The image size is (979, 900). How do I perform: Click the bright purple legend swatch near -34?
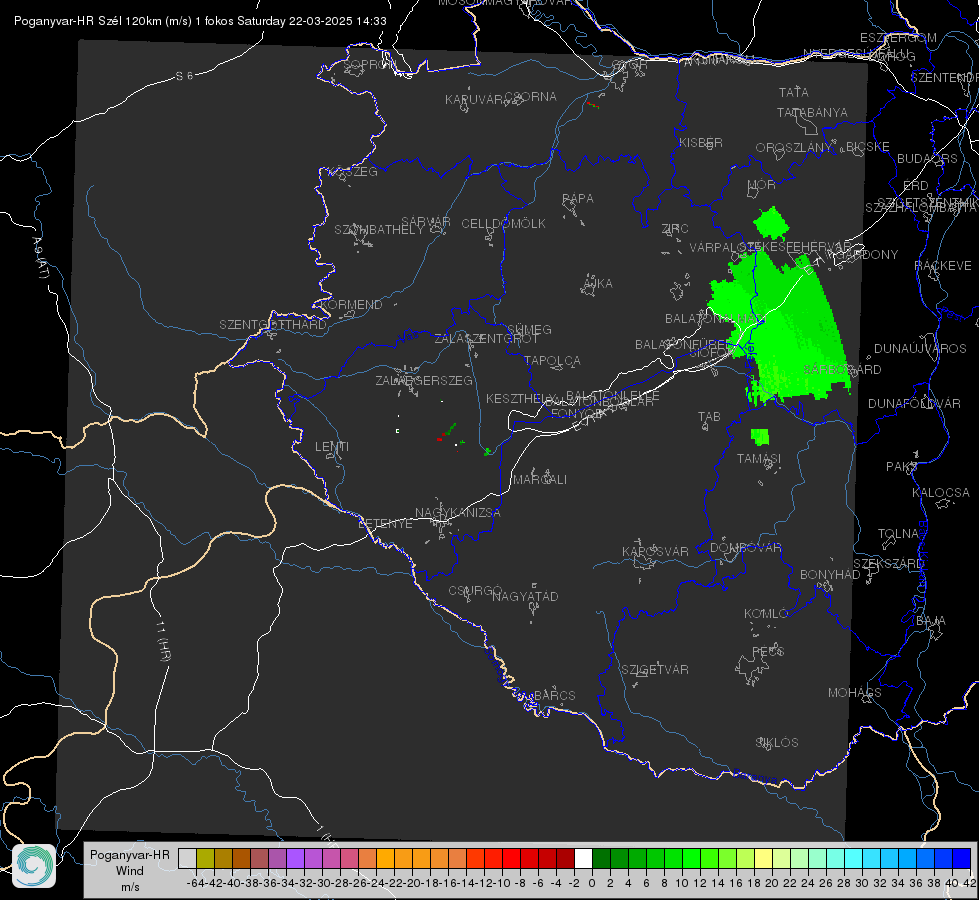click(x=295, y=859)
